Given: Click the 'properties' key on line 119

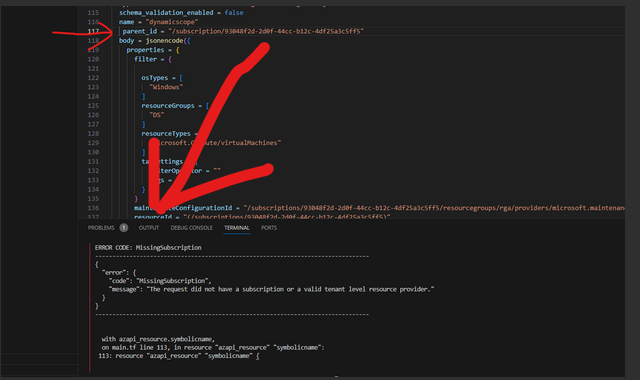Looking at the screenshot, I should click(145, 50).
